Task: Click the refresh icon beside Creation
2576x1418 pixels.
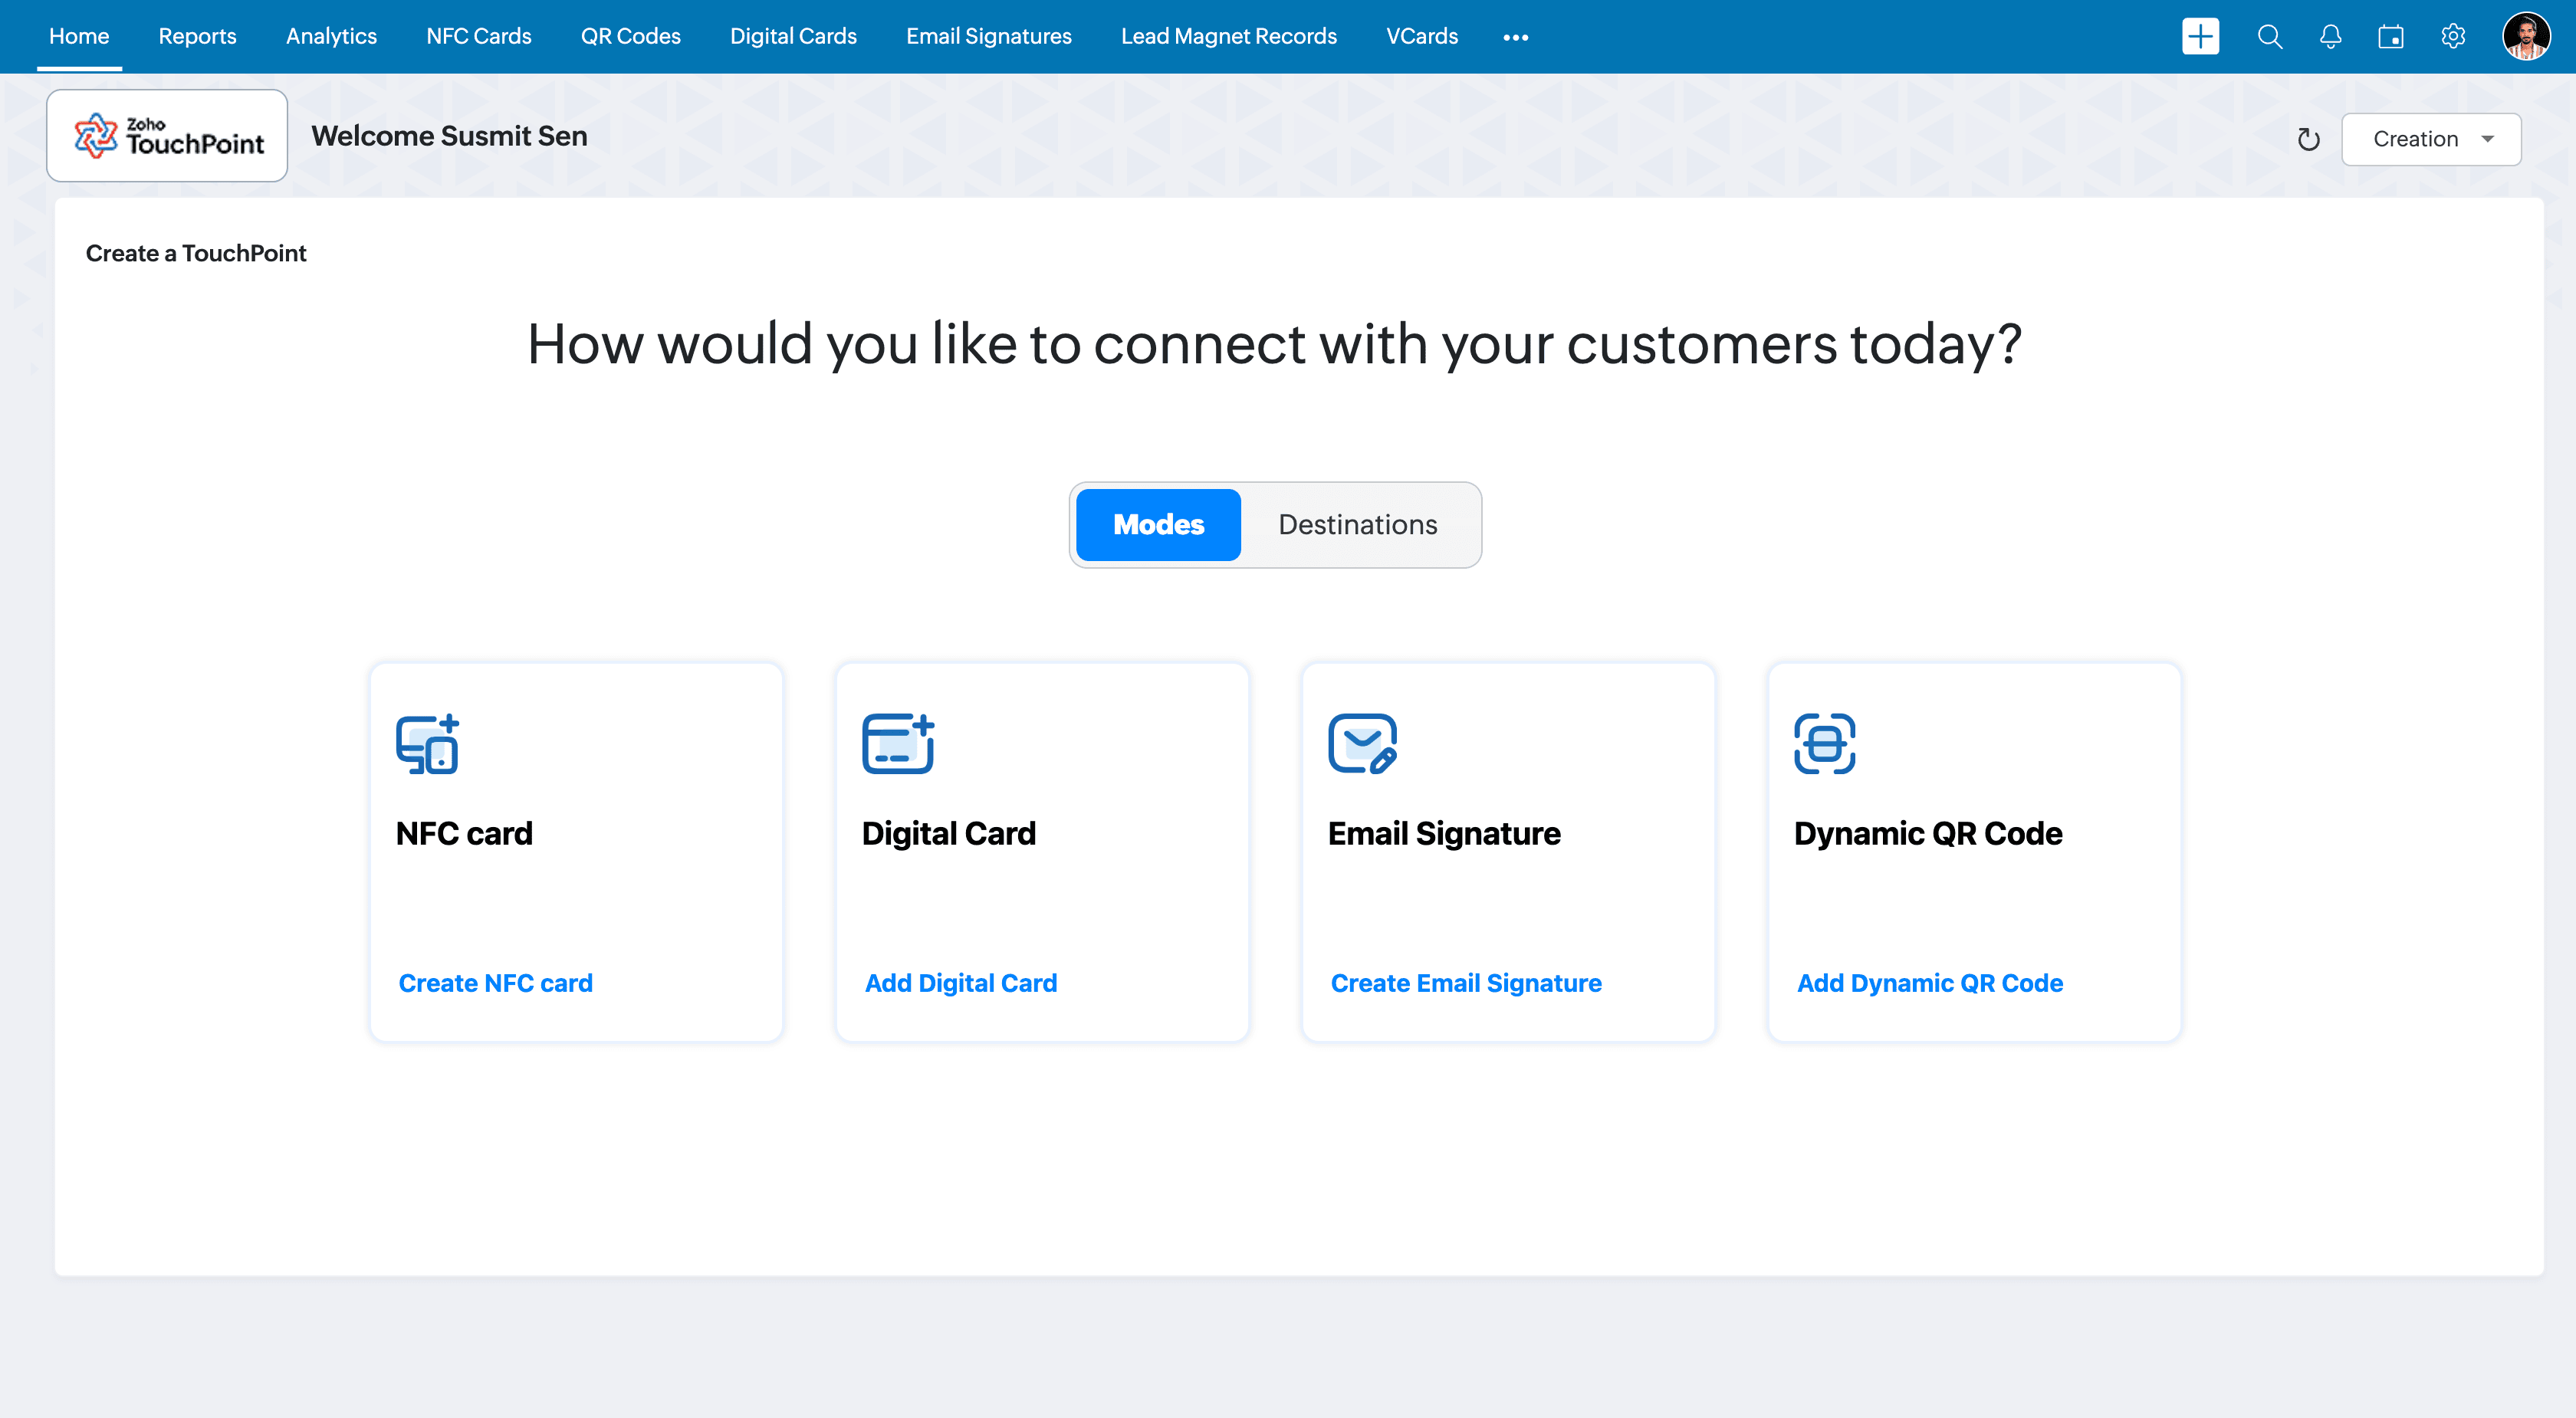Action: (2307, 139)
